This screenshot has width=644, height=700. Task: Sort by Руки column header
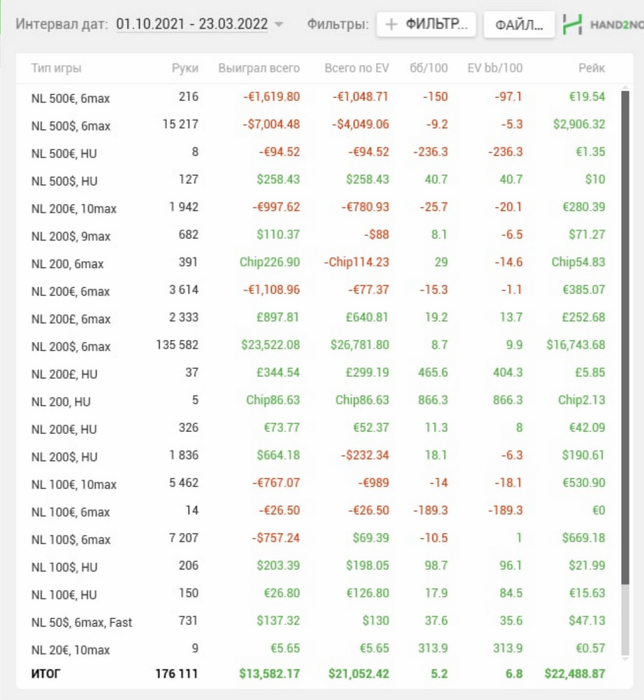[185, 68]
